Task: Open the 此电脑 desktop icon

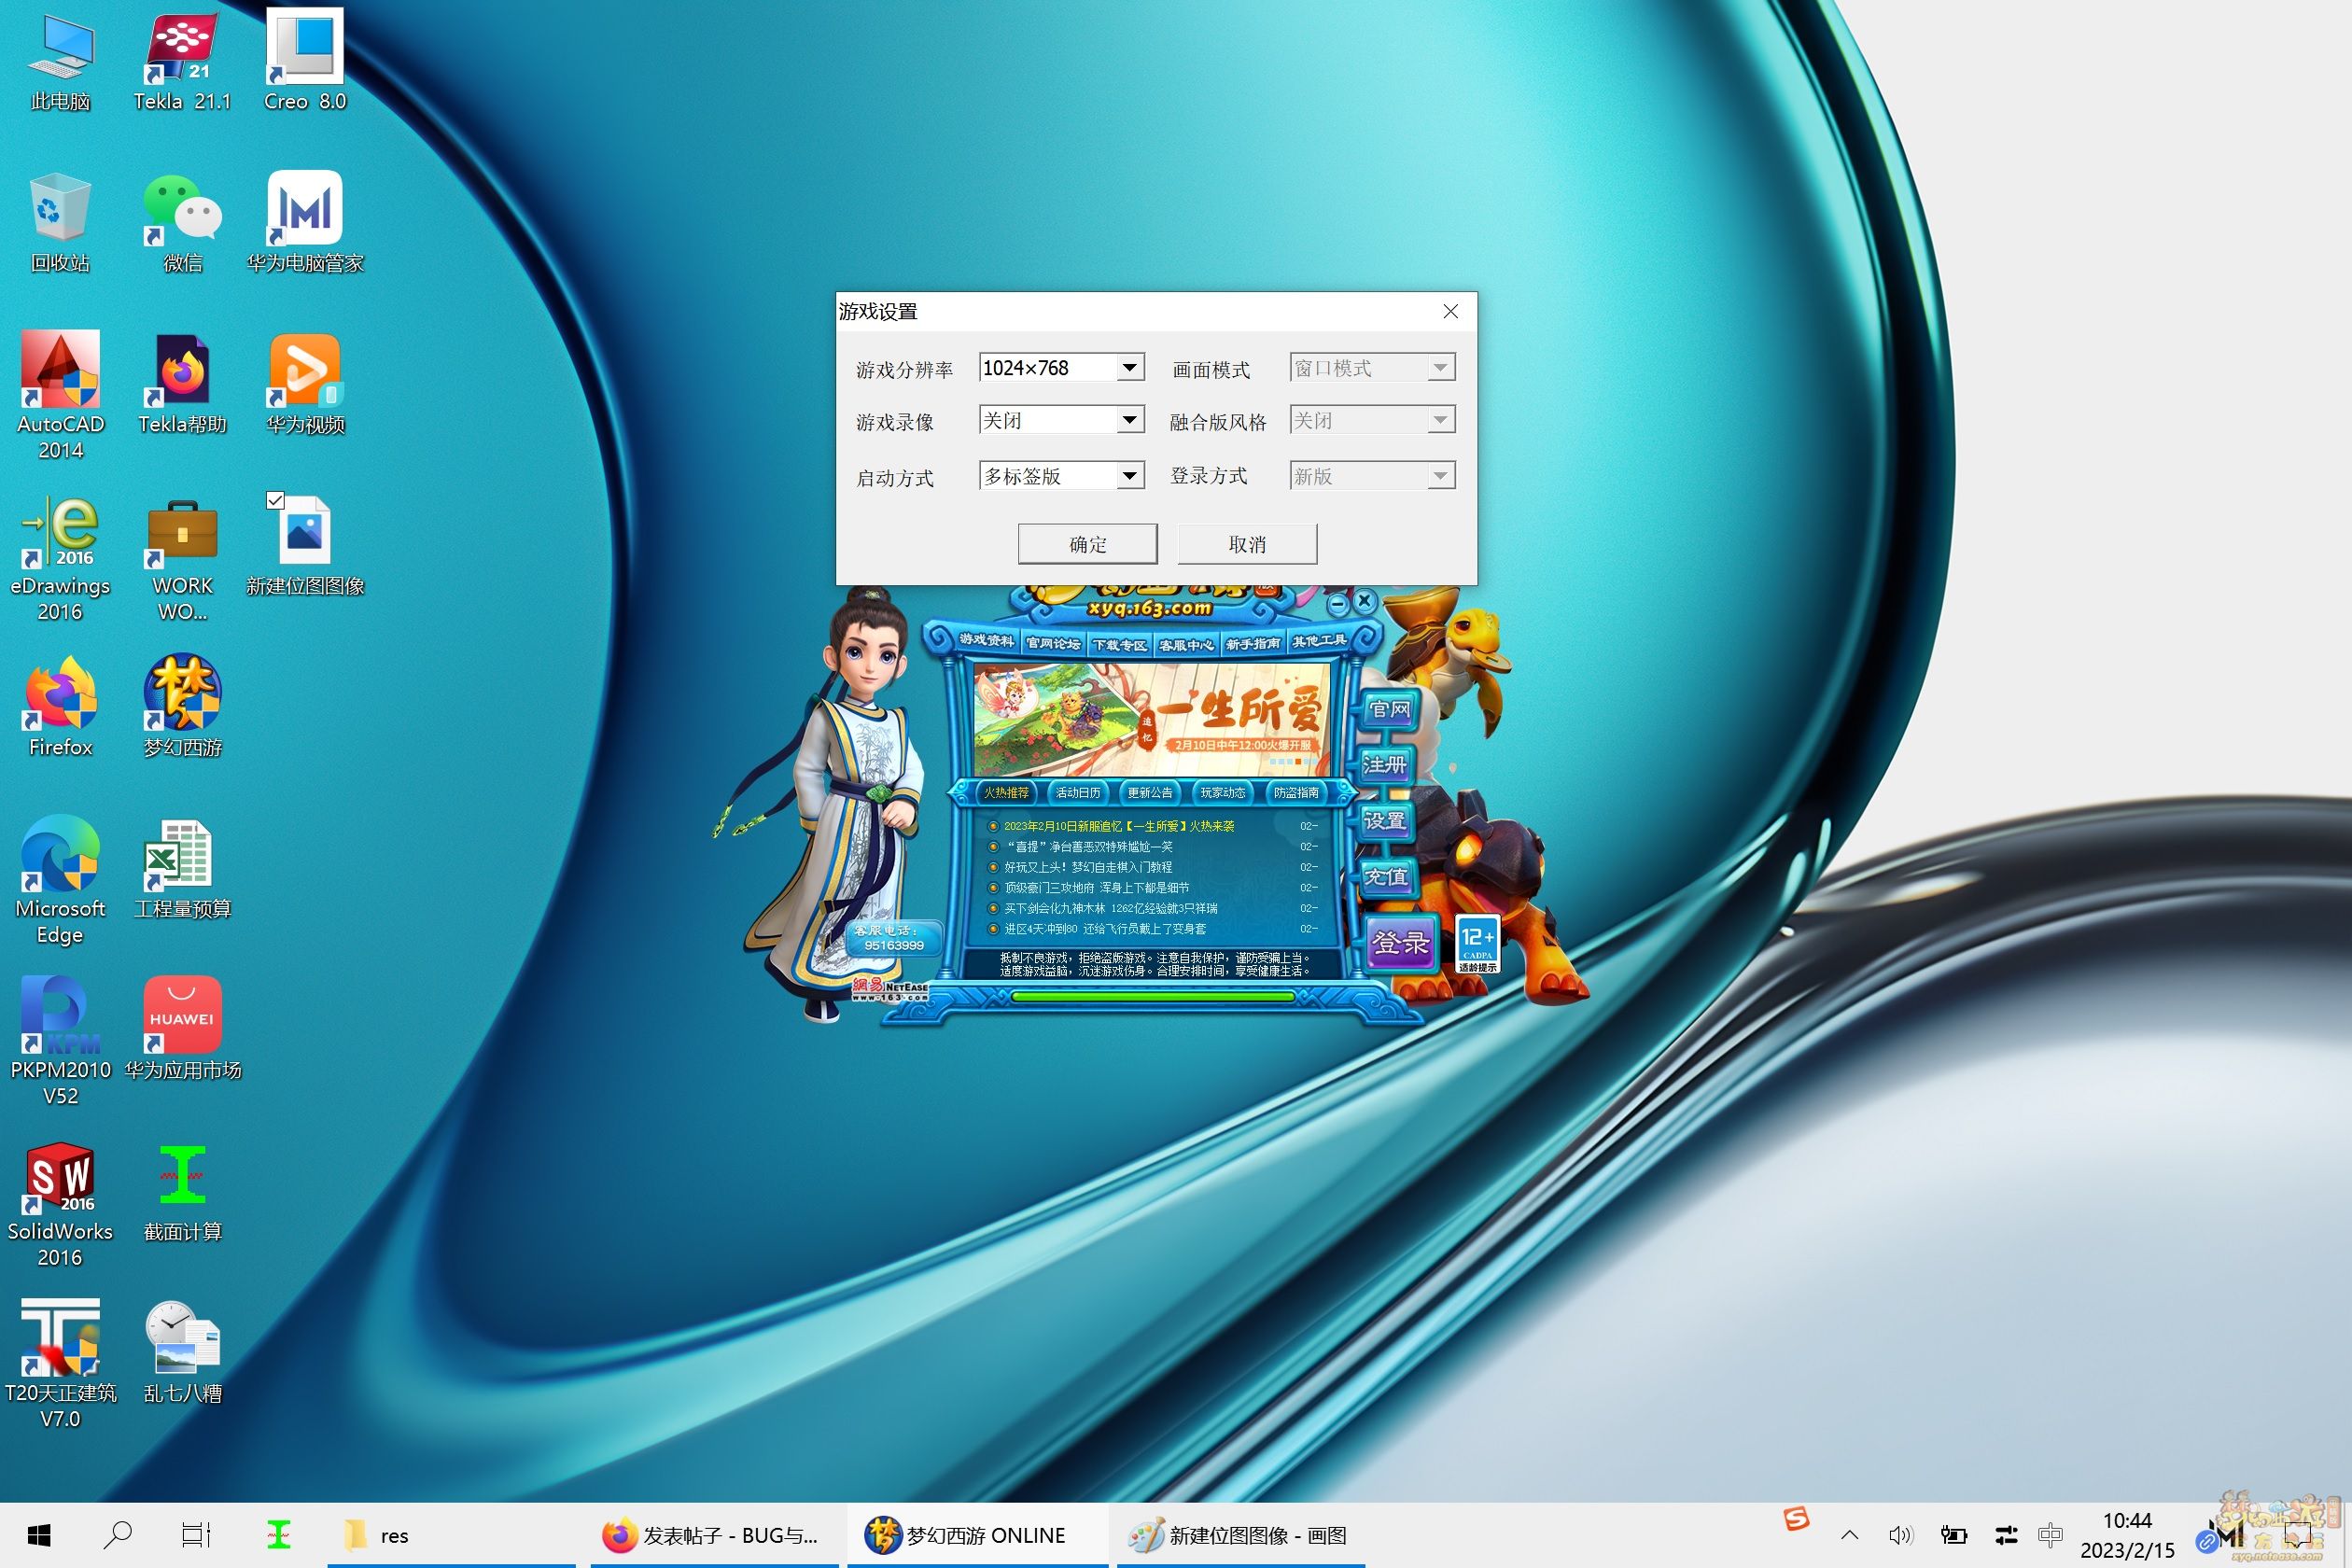Action: (60, 60)
